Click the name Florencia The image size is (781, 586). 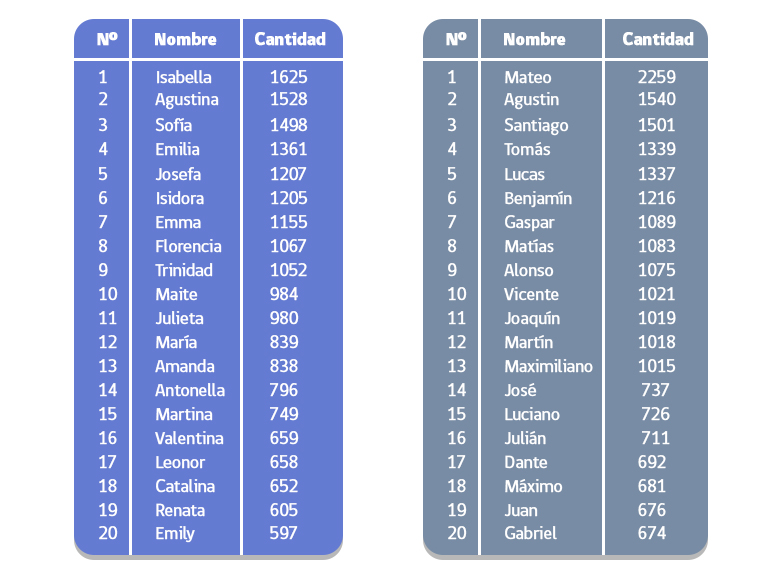coord(188,246)
